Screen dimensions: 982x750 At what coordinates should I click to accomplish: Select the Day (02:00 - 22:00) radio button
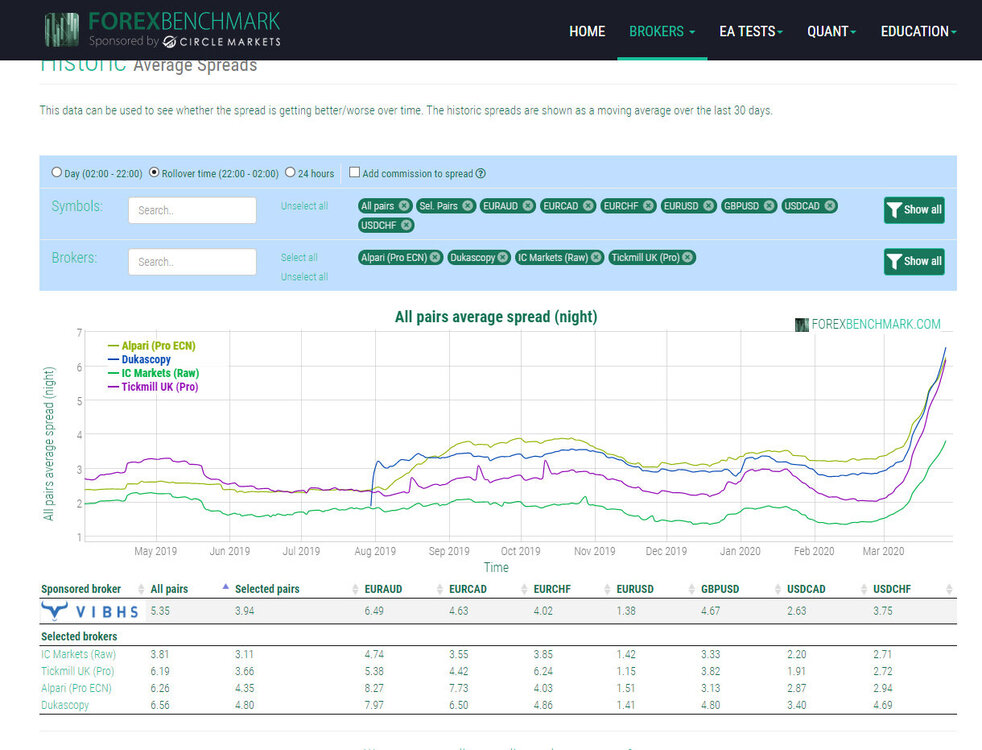(x=57, y=172)
